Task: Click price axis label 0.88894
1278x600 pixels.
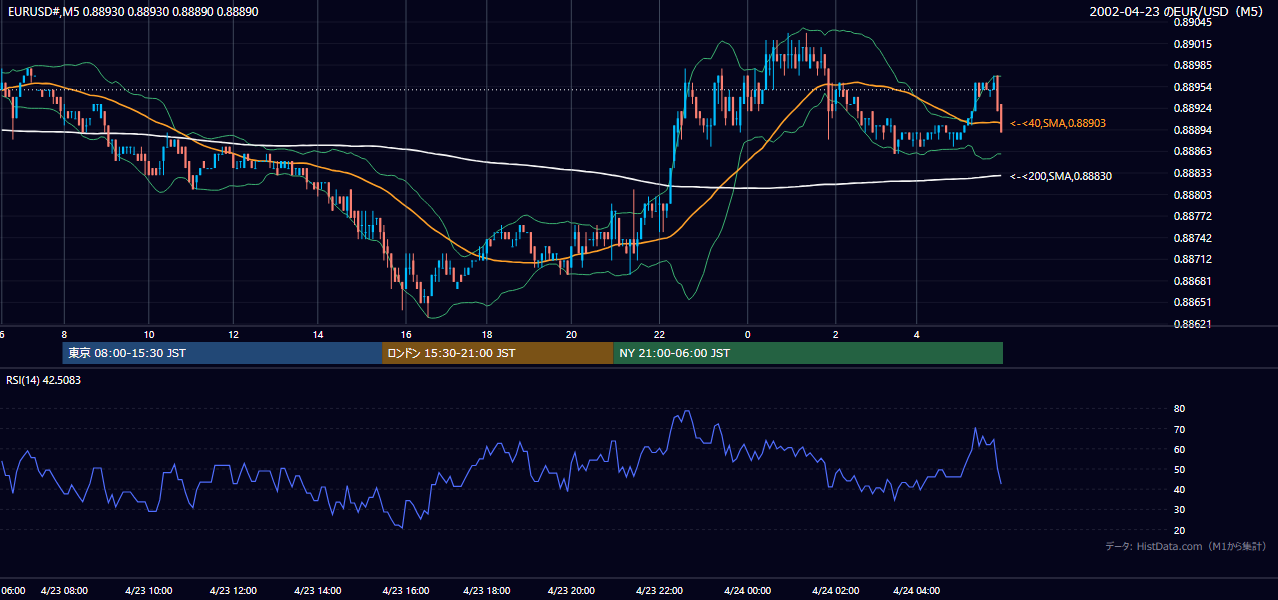Action: (1193, 130)
